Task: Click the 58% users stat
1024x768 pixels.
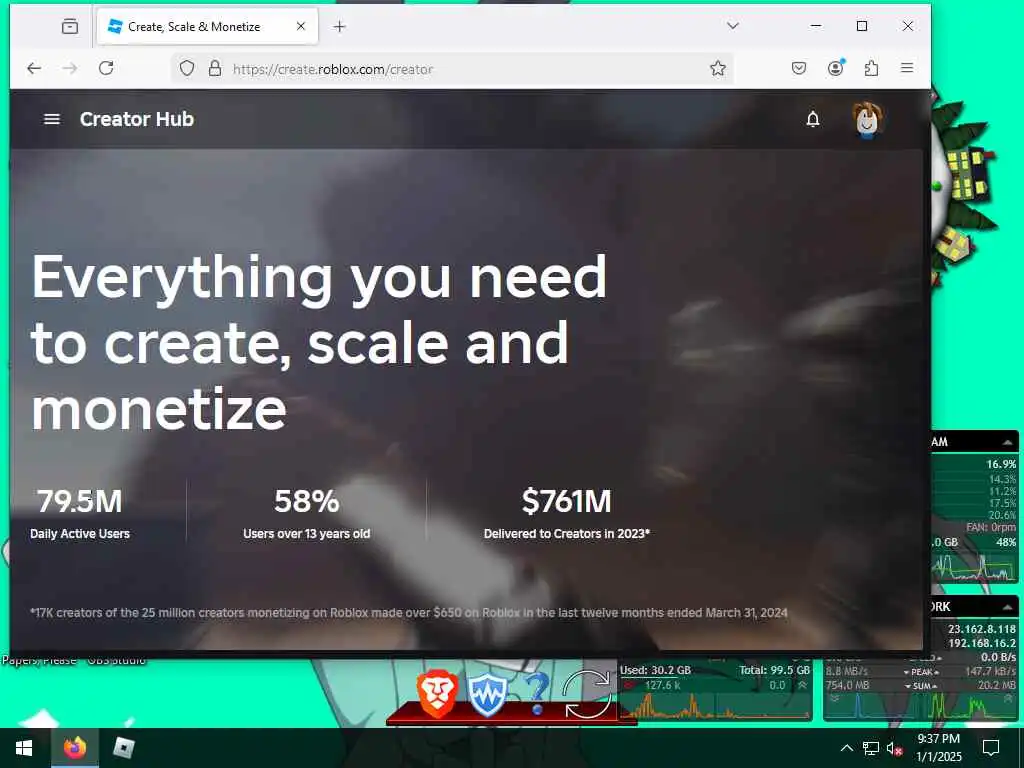Action: [x=306, y=502]
